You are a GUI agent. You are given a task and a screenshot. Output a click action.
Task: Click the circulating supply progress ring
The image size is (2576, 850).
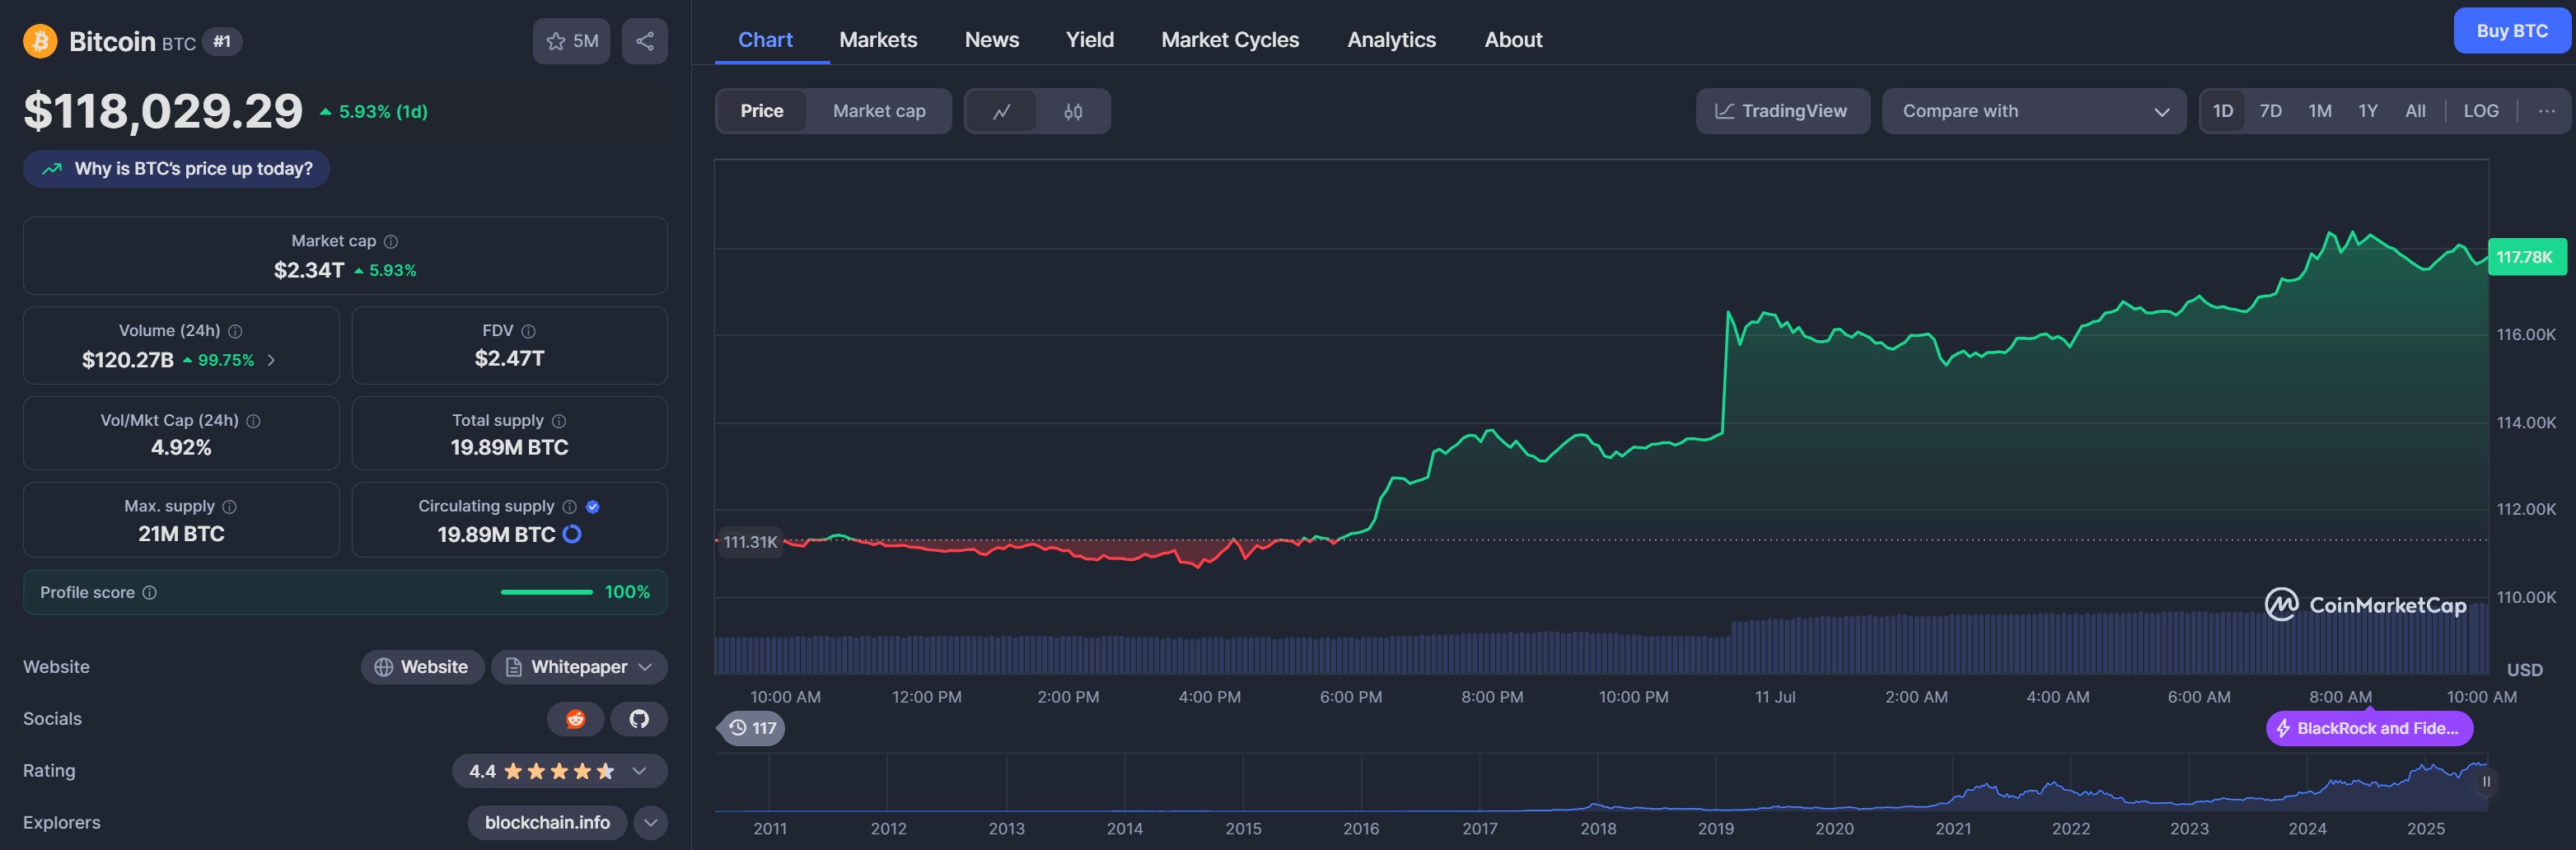coord(572,534)
